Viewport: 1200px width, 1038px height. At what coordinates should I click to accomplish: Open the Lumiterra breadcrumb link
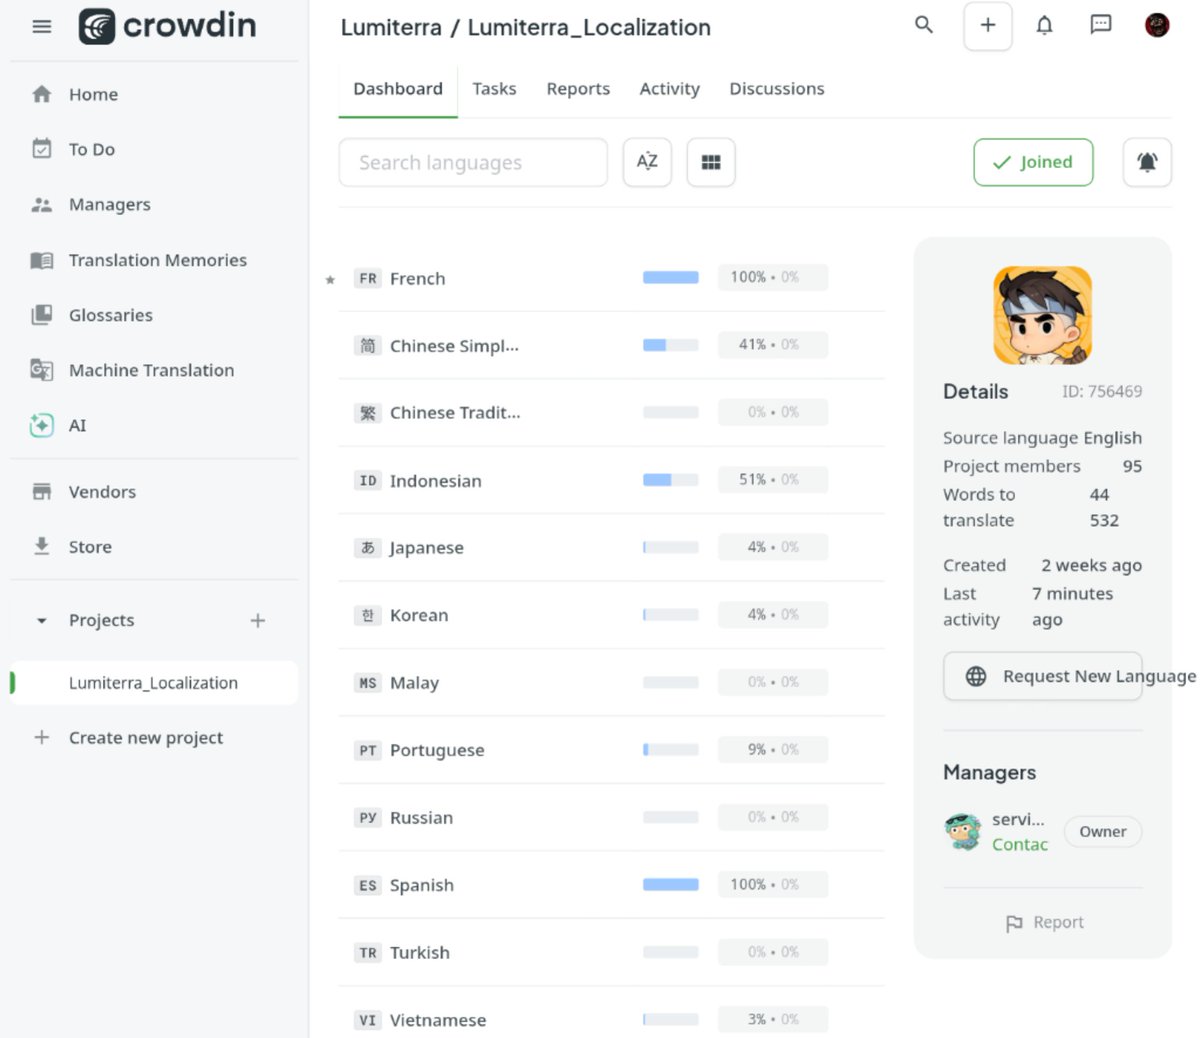point(391,27)
